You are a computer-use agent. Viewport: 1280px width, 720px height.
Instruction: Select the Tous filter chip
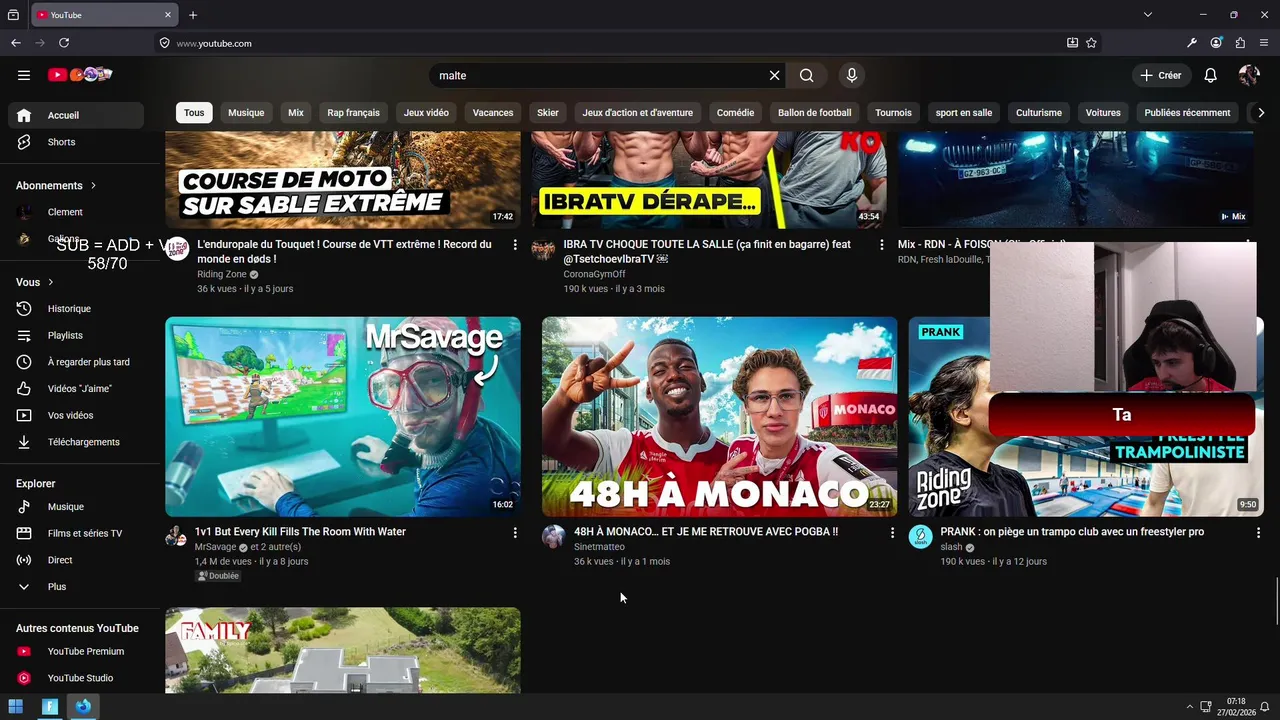[194, 113]
